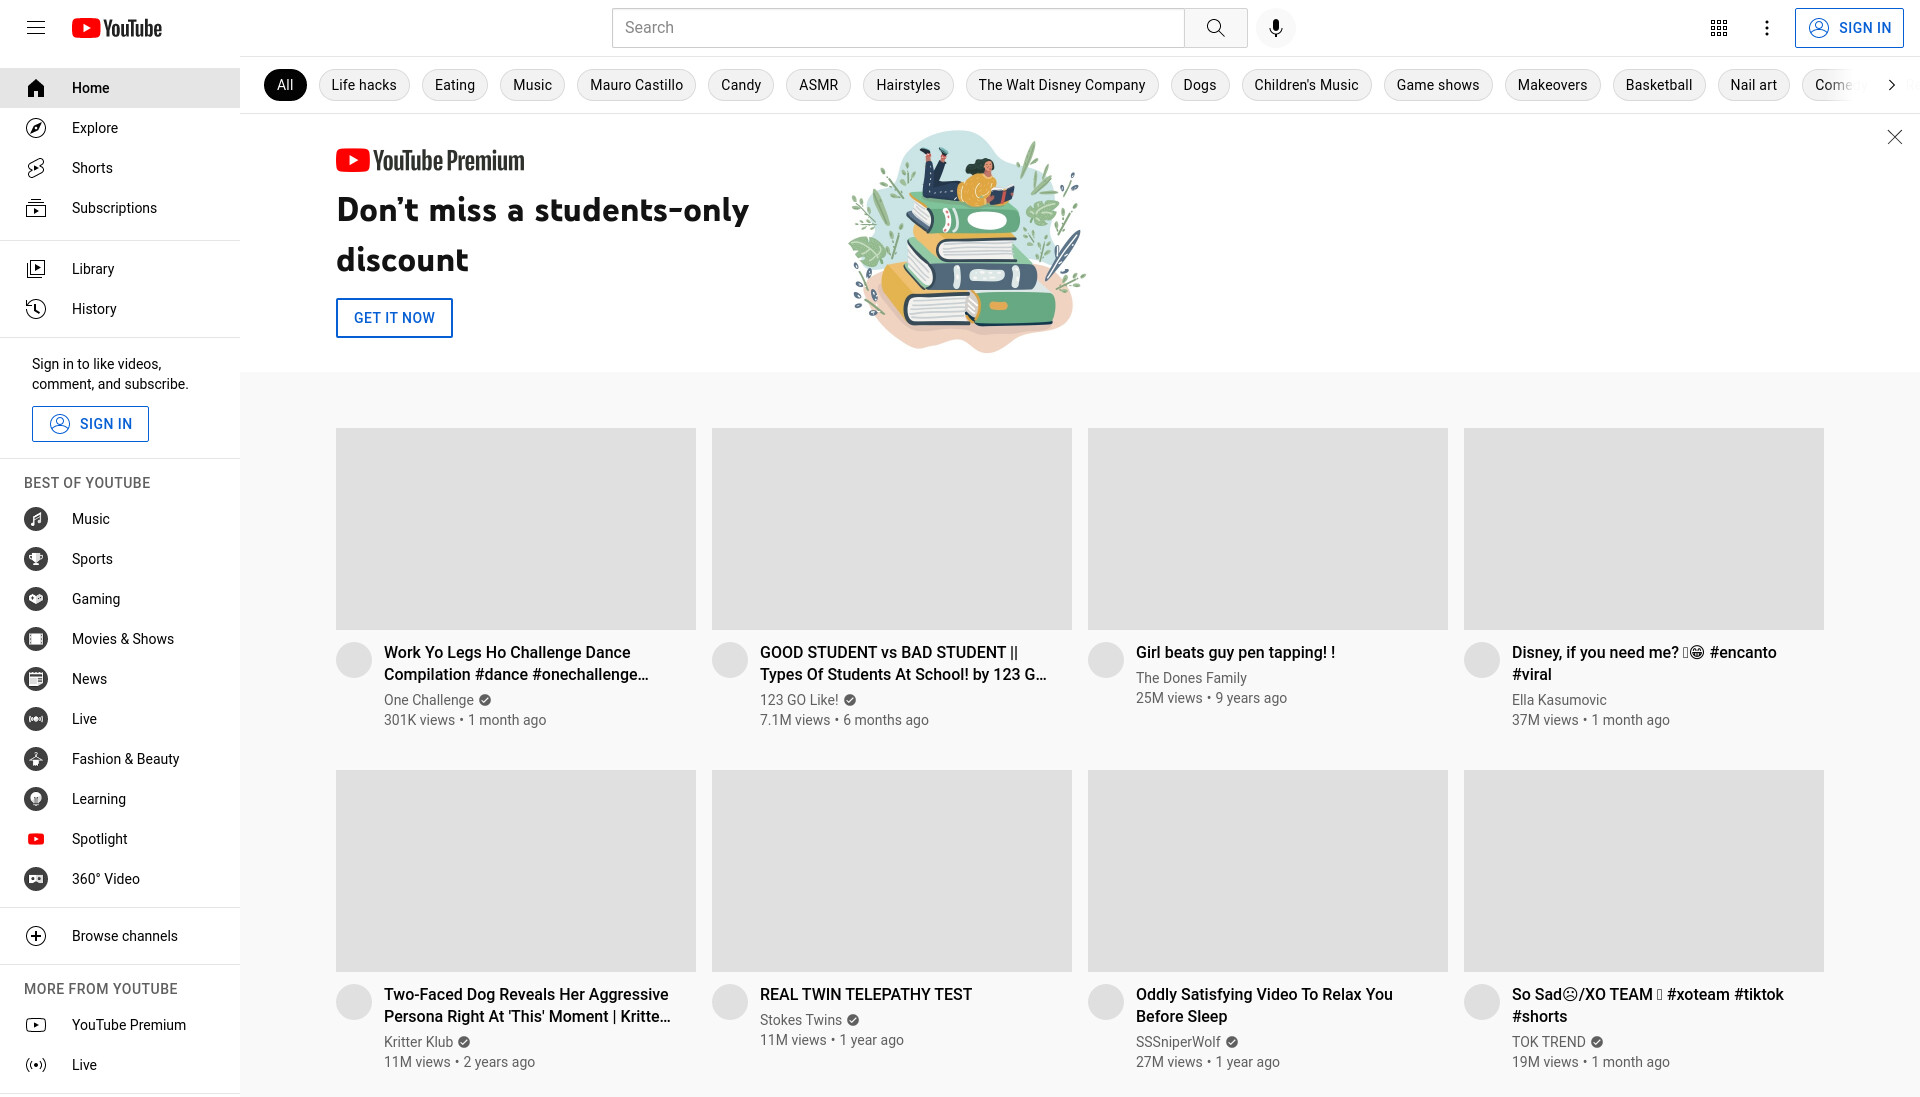Image resolution: width=1920 pixels, height=1097 pixels.
Task: Select the Makeovers chip
Action: [x=1552, y=85]
